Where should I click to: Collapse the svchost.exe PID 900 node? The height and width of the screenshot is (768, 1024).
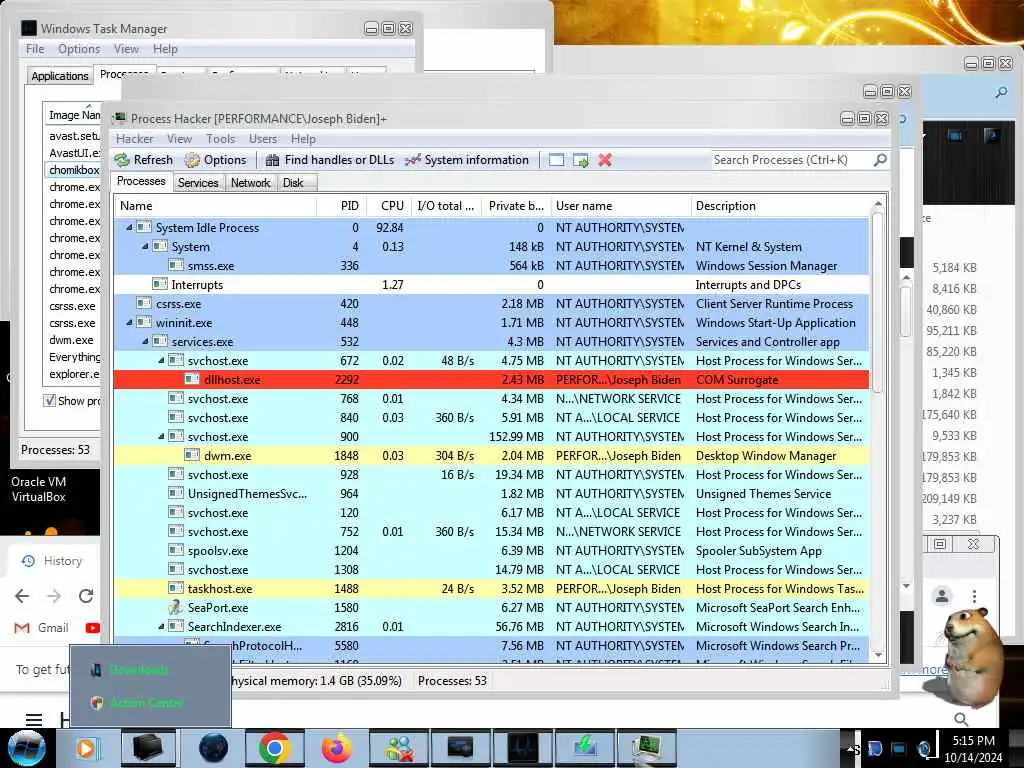(x=161, y=436)
